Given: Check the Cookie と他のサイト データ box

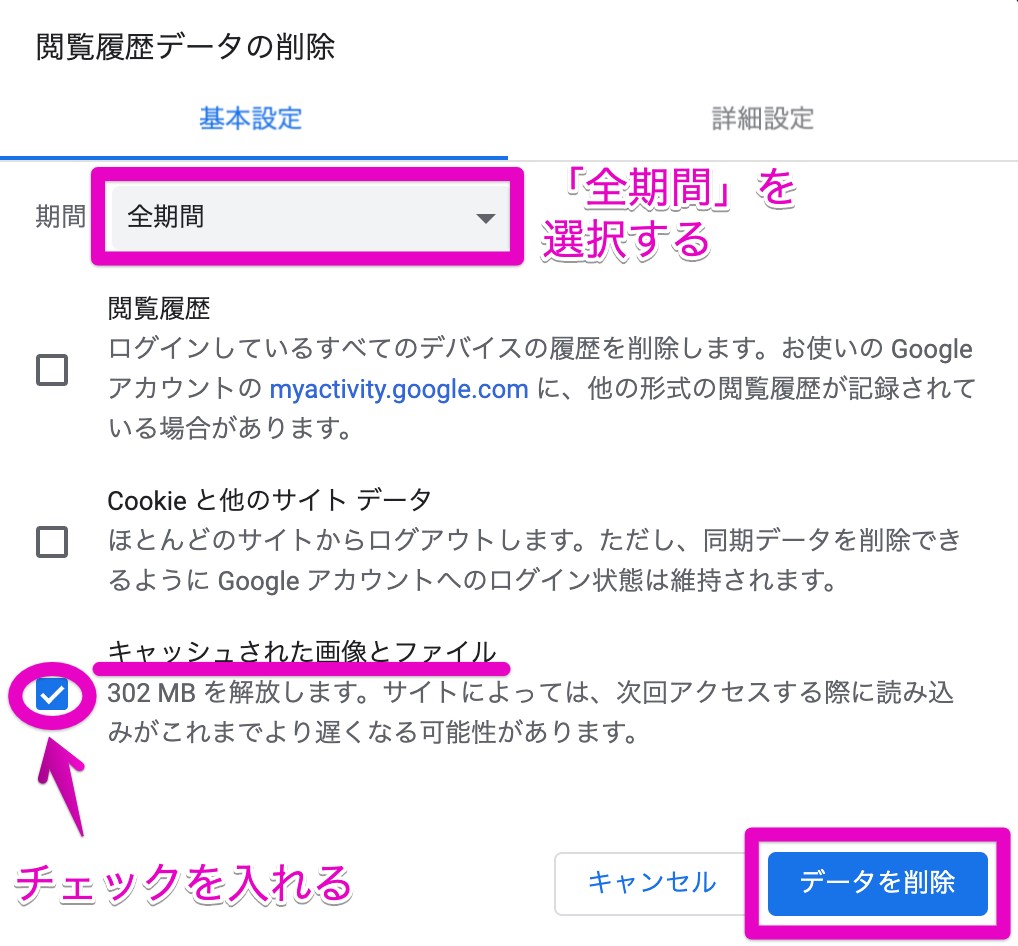Looking at the screenshot, I should click(52, 542).
